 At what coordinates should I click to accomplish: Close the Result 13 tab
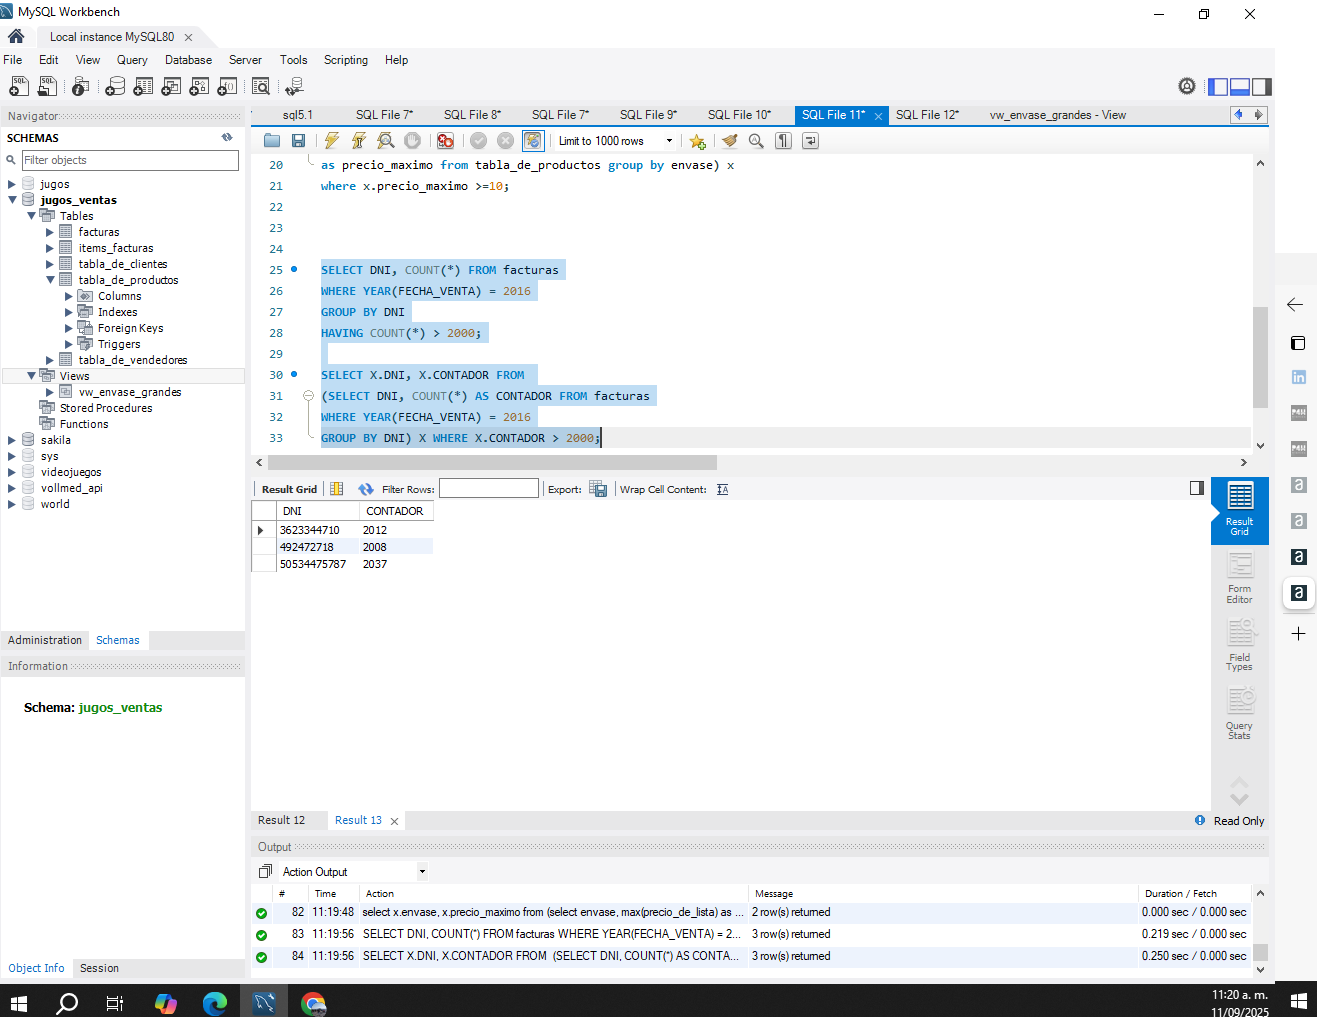pos(394,821)
